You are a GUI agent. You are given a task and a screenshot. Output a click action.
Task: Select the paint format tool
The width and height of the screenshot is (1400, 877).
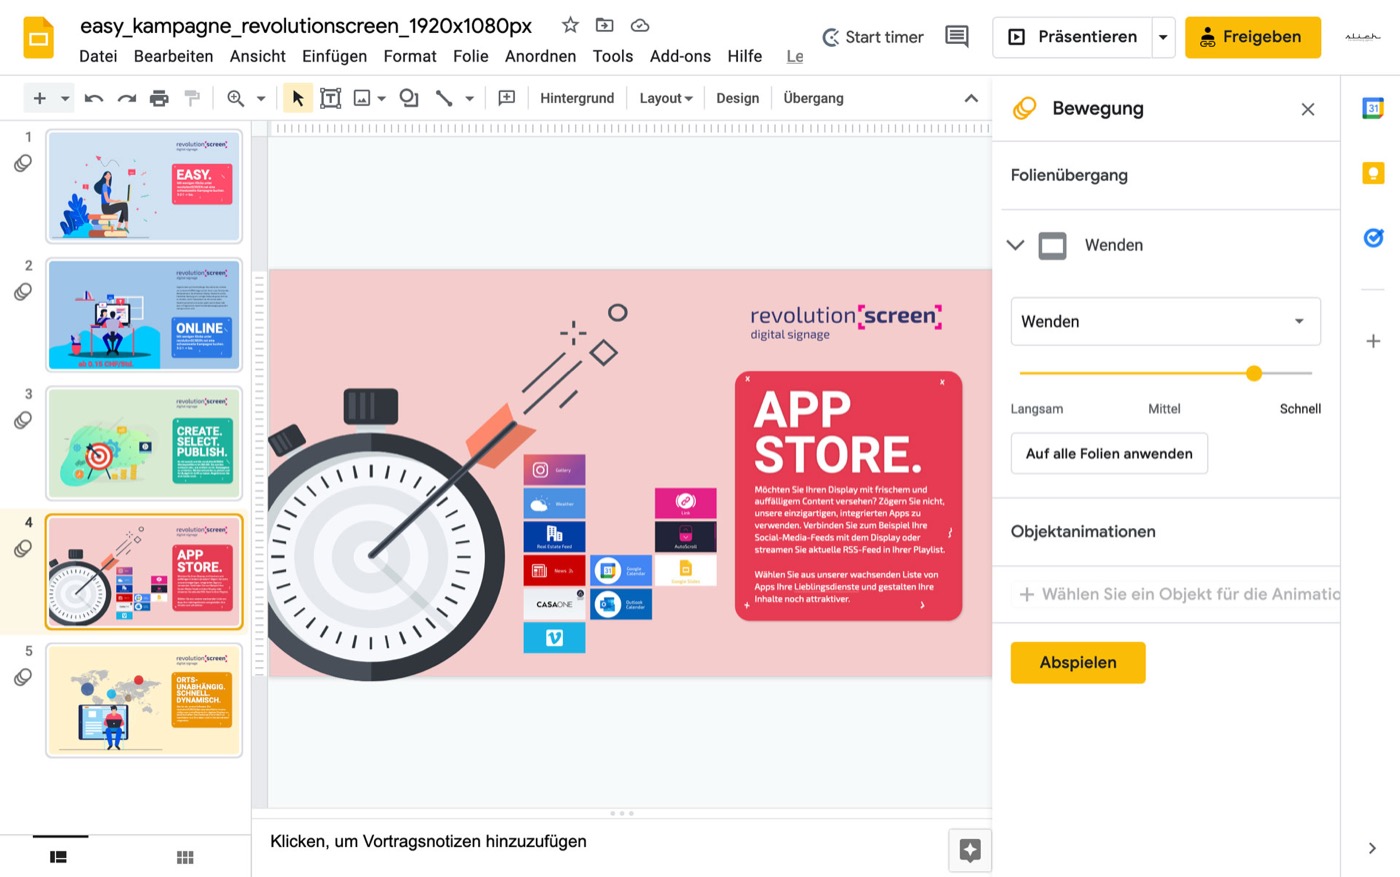click(x=192, y=98)
